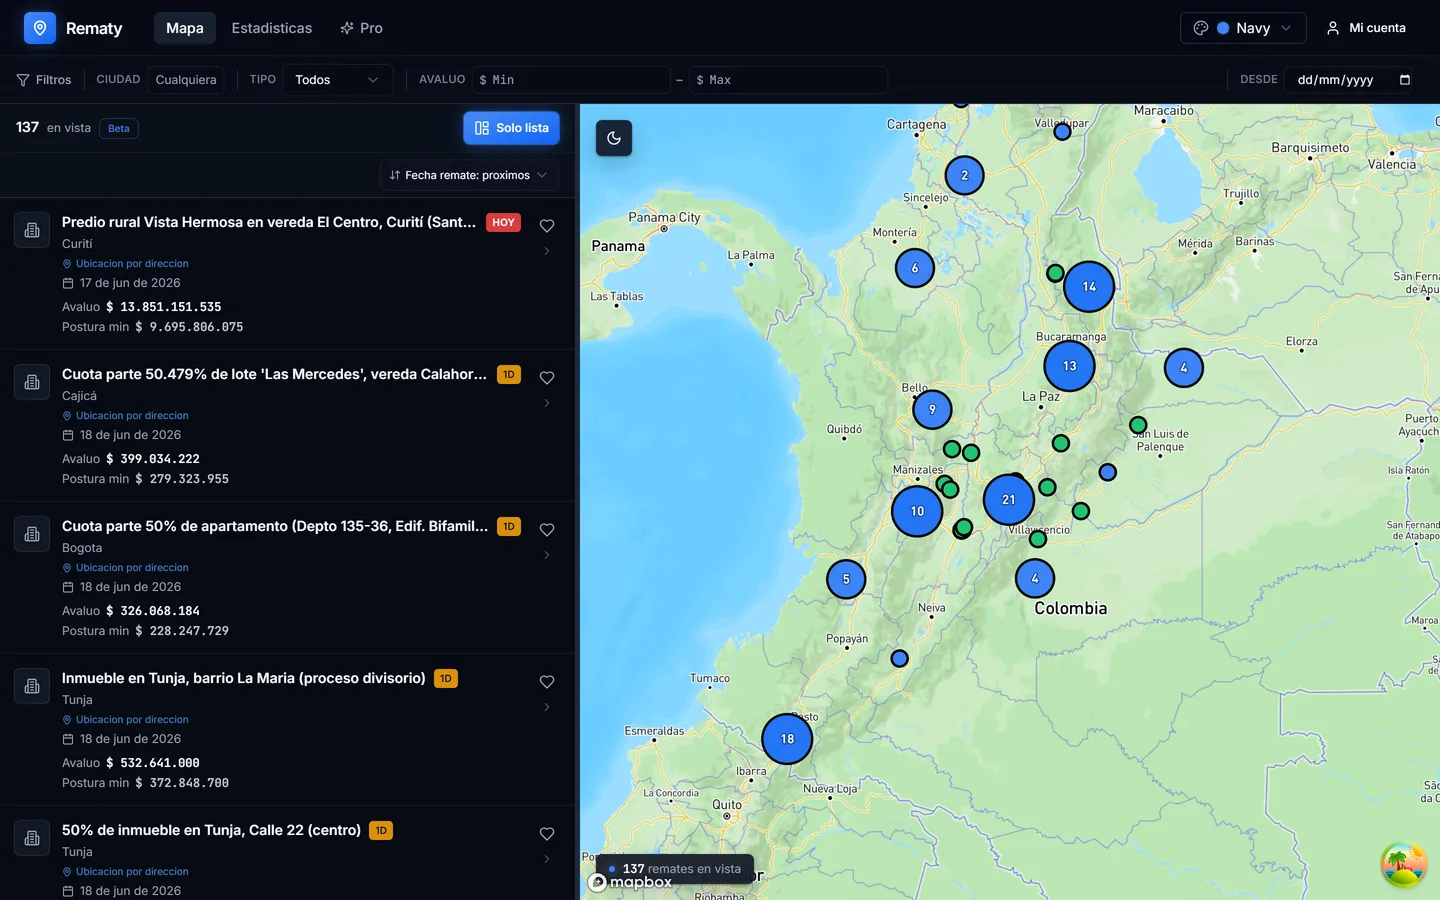Click the Avaluo Min input
This screenshot has height=900, width=1440.
[571, 80]
